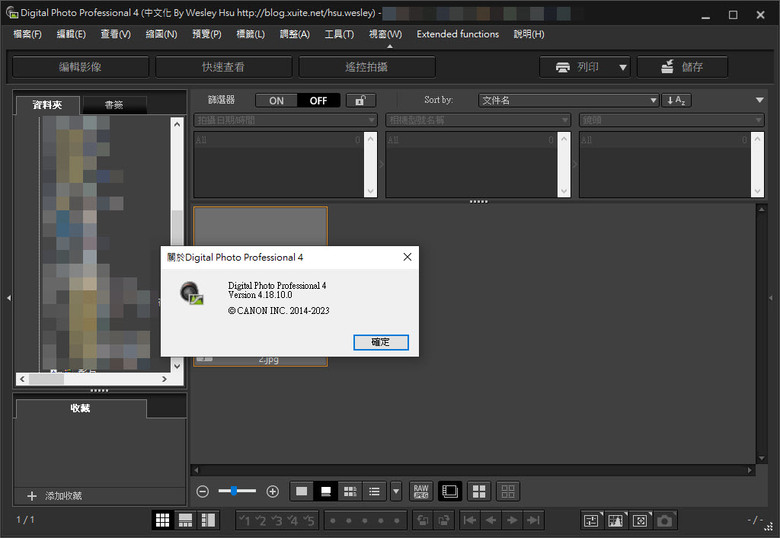Select the 2.jpg thumbnail
The width and height of the screenshot is (780, 538).
coord(260,286)
